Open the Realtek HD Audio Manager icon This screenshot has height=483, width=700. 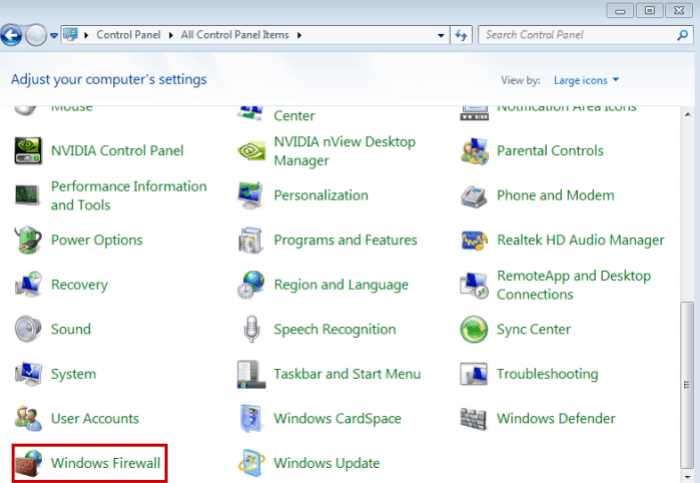(474, 240)
